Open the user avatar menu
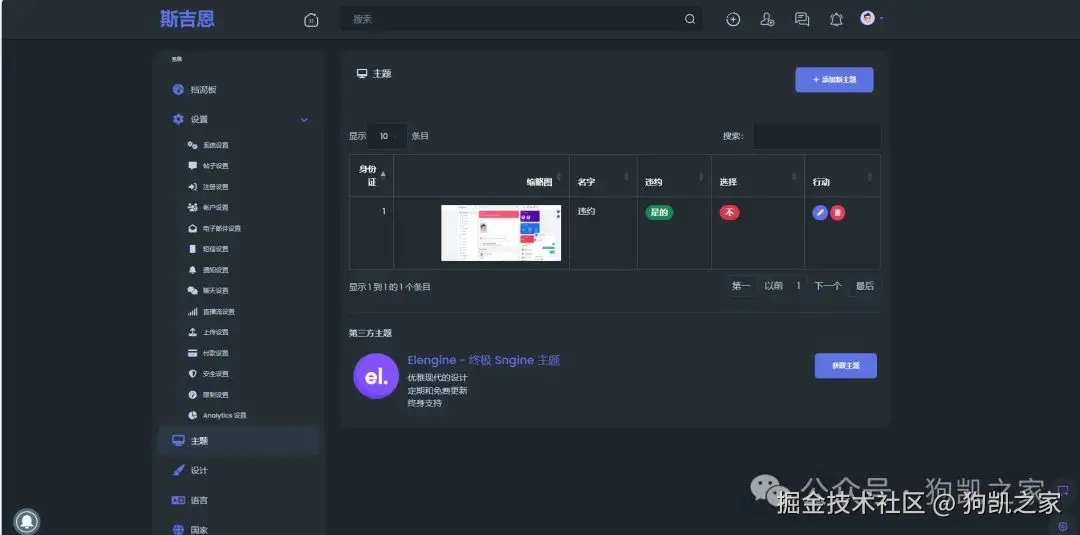This screenshot has width=1080, height=535. point(871,19)
